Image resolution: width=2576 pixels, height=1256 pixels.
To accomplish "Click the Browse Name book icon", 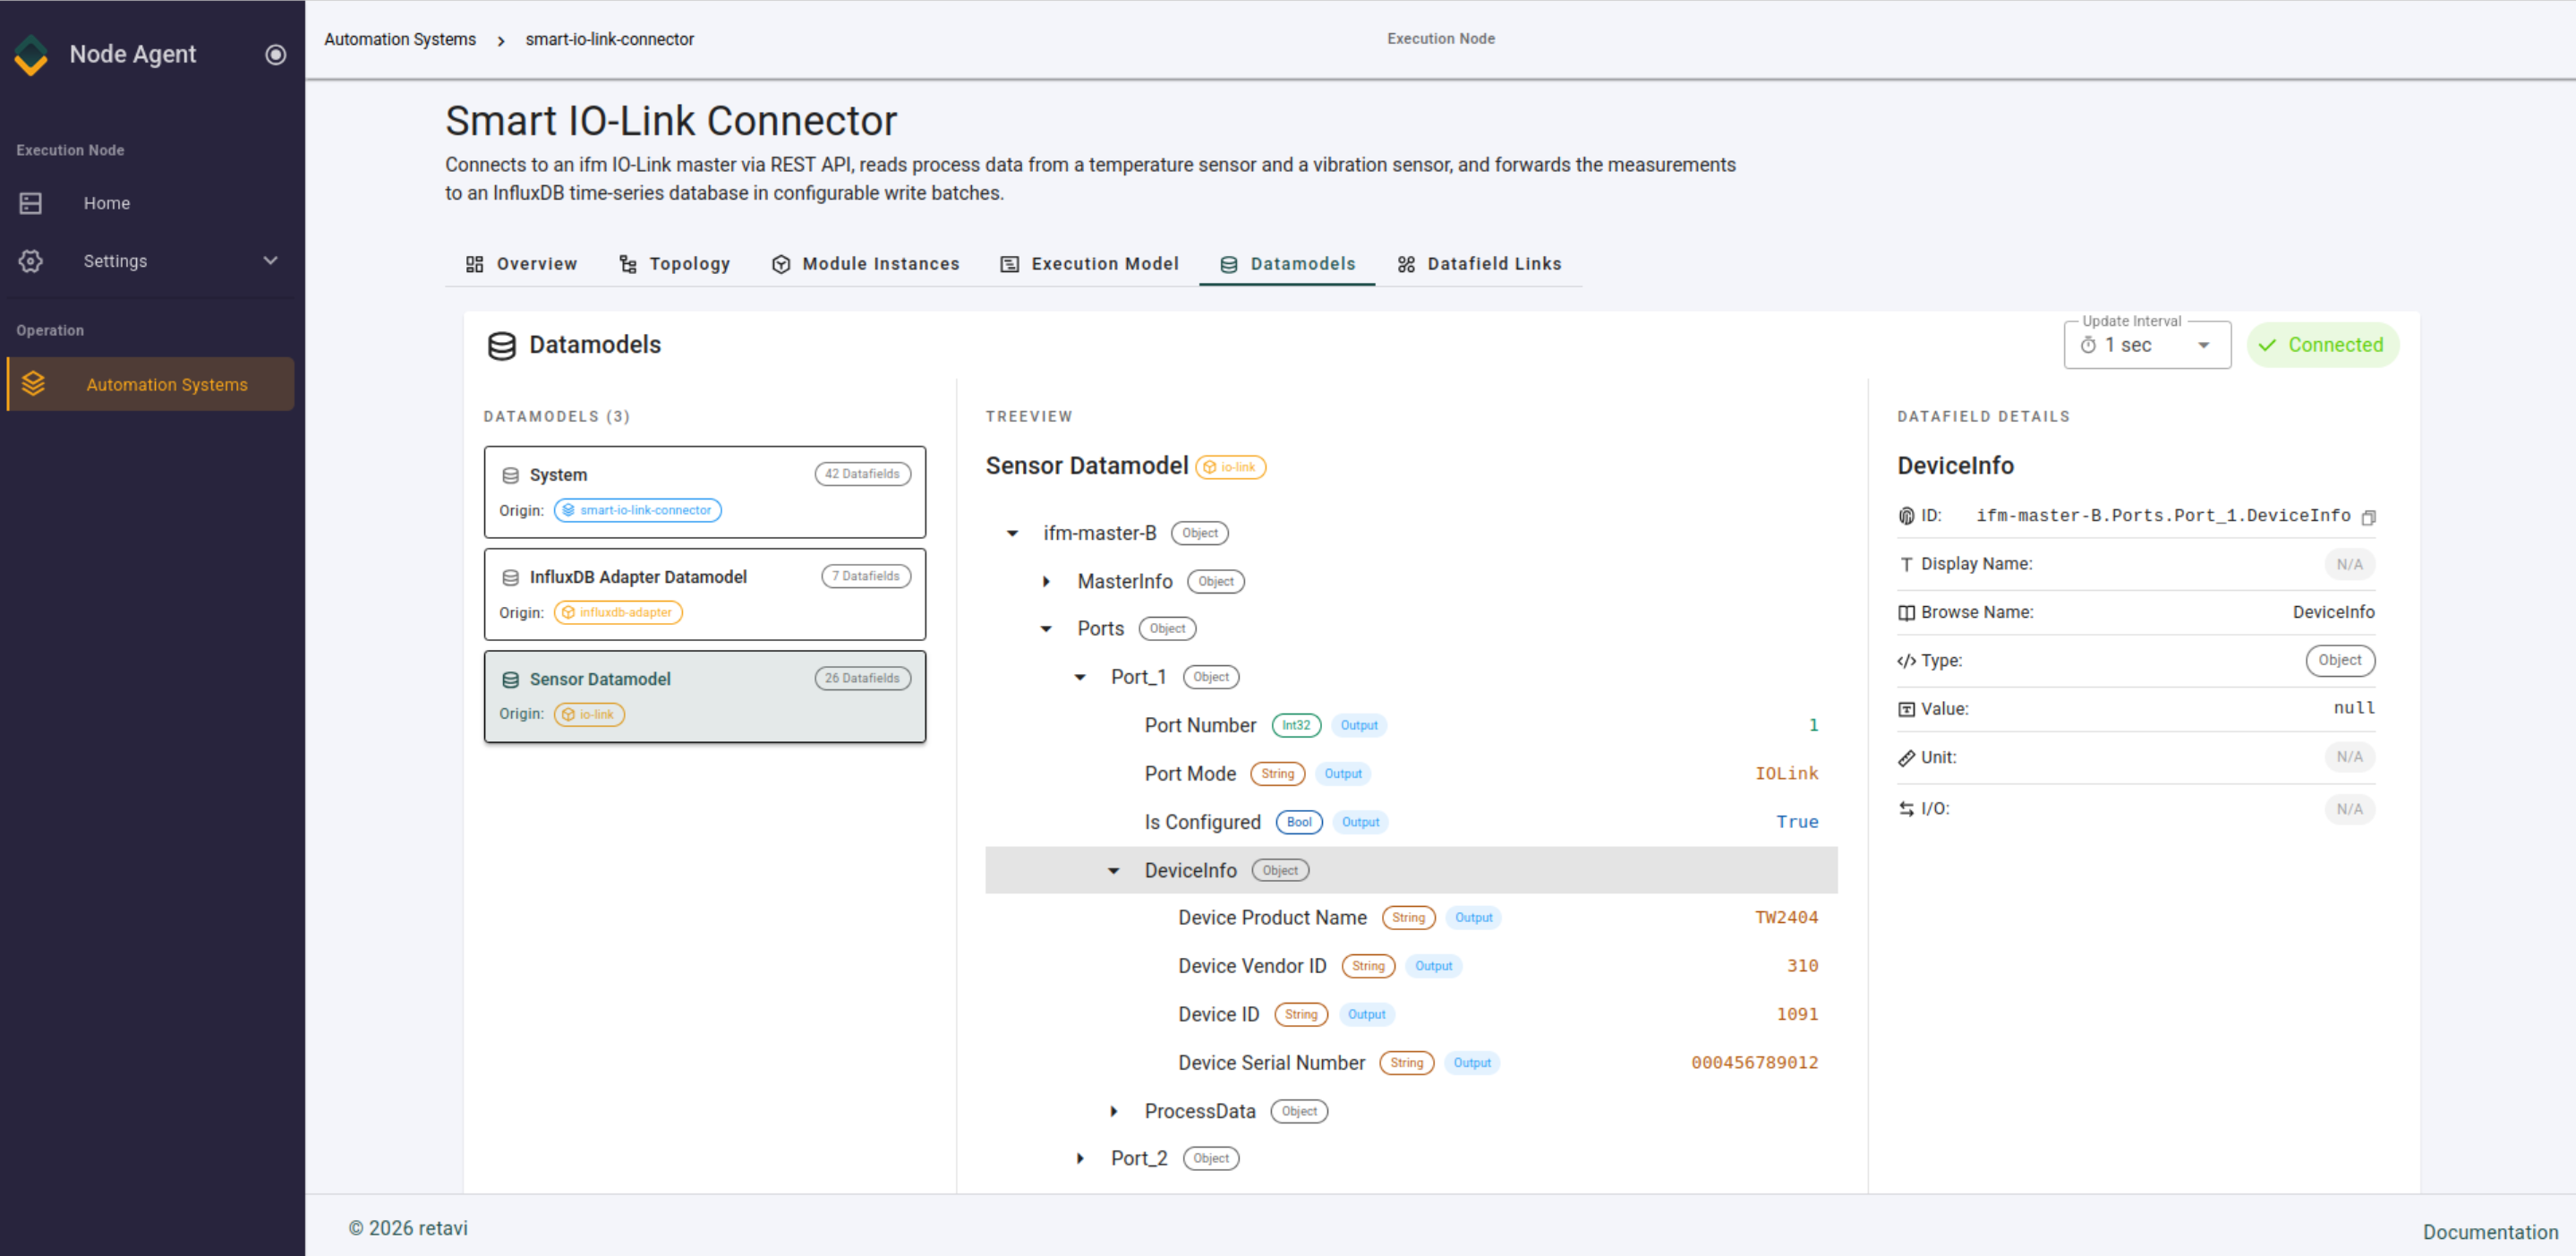I will (x=1906, y=613).
